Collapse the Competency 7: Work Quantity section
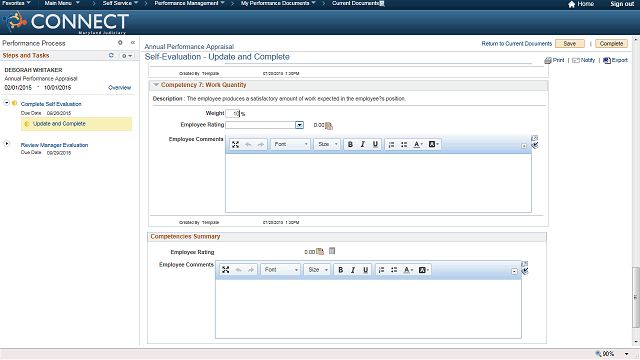 click(x=156, y=85)
